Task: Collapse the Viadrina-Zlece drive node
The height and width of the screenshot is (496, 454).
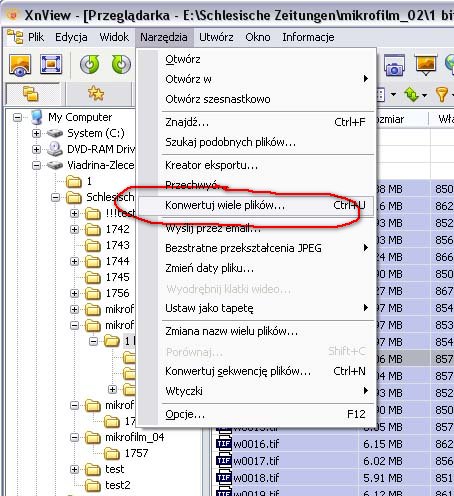Action: [36, 165]
